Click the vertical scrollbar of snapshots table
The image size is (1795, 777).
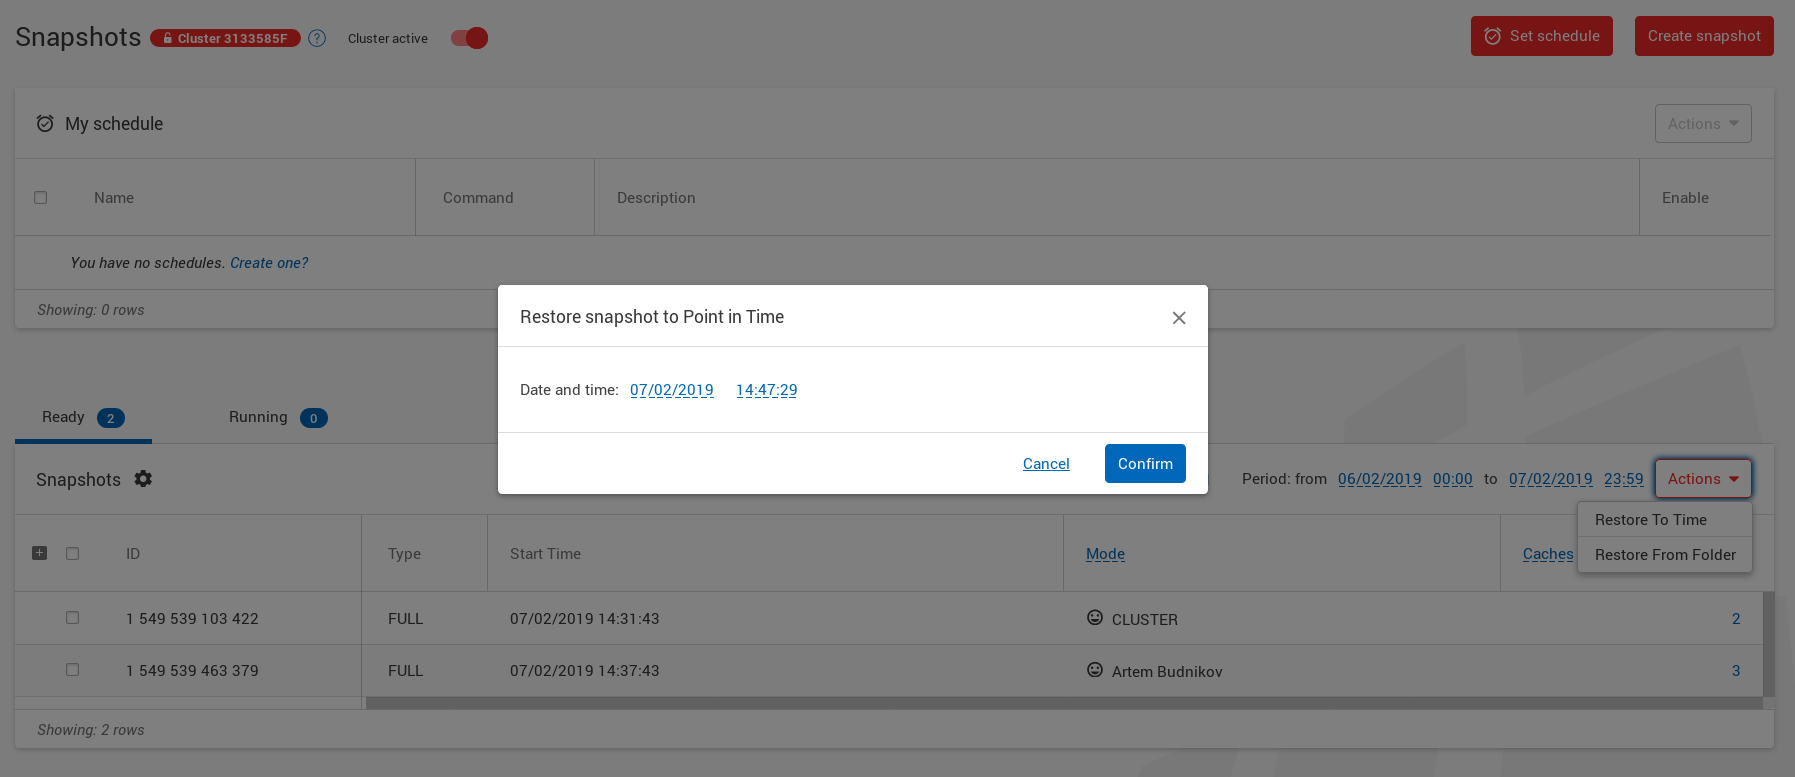pos(1769,644)
